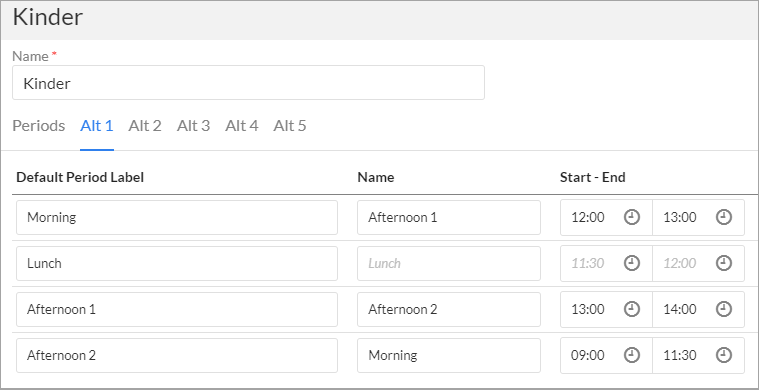
Task: Click the Name field containing Kinder
Action: click(248, 83)
